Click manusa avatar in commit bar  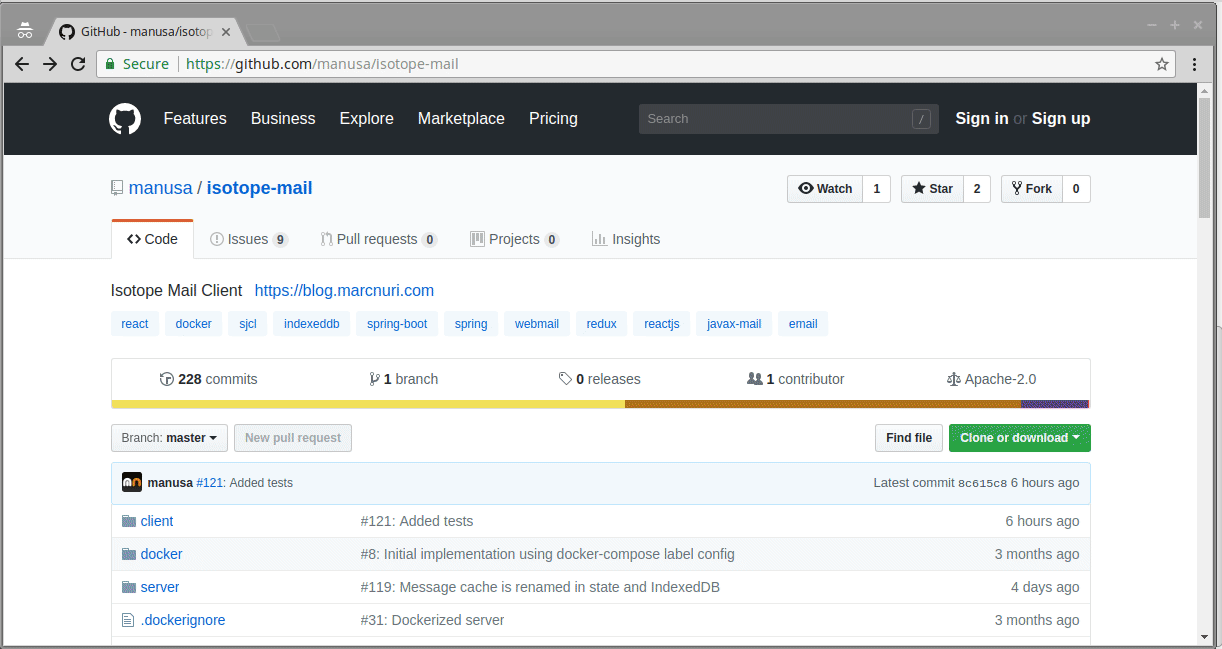tap(131, 482)
